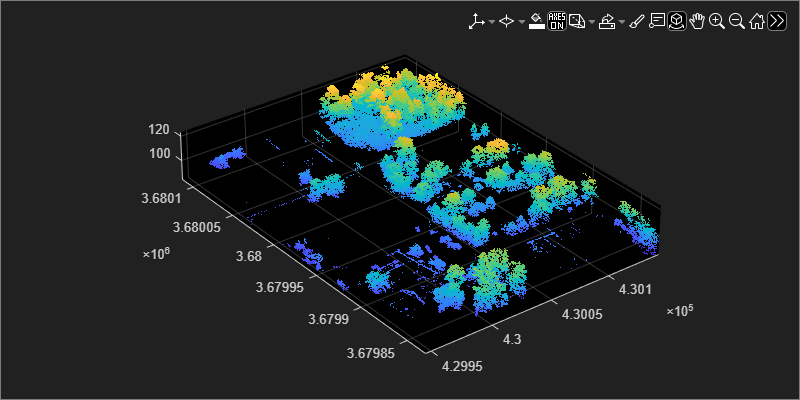Click the ×10⁶ Y-axis exponent label
The height and width of the screenshot is (400, 800).
(155, 252)
